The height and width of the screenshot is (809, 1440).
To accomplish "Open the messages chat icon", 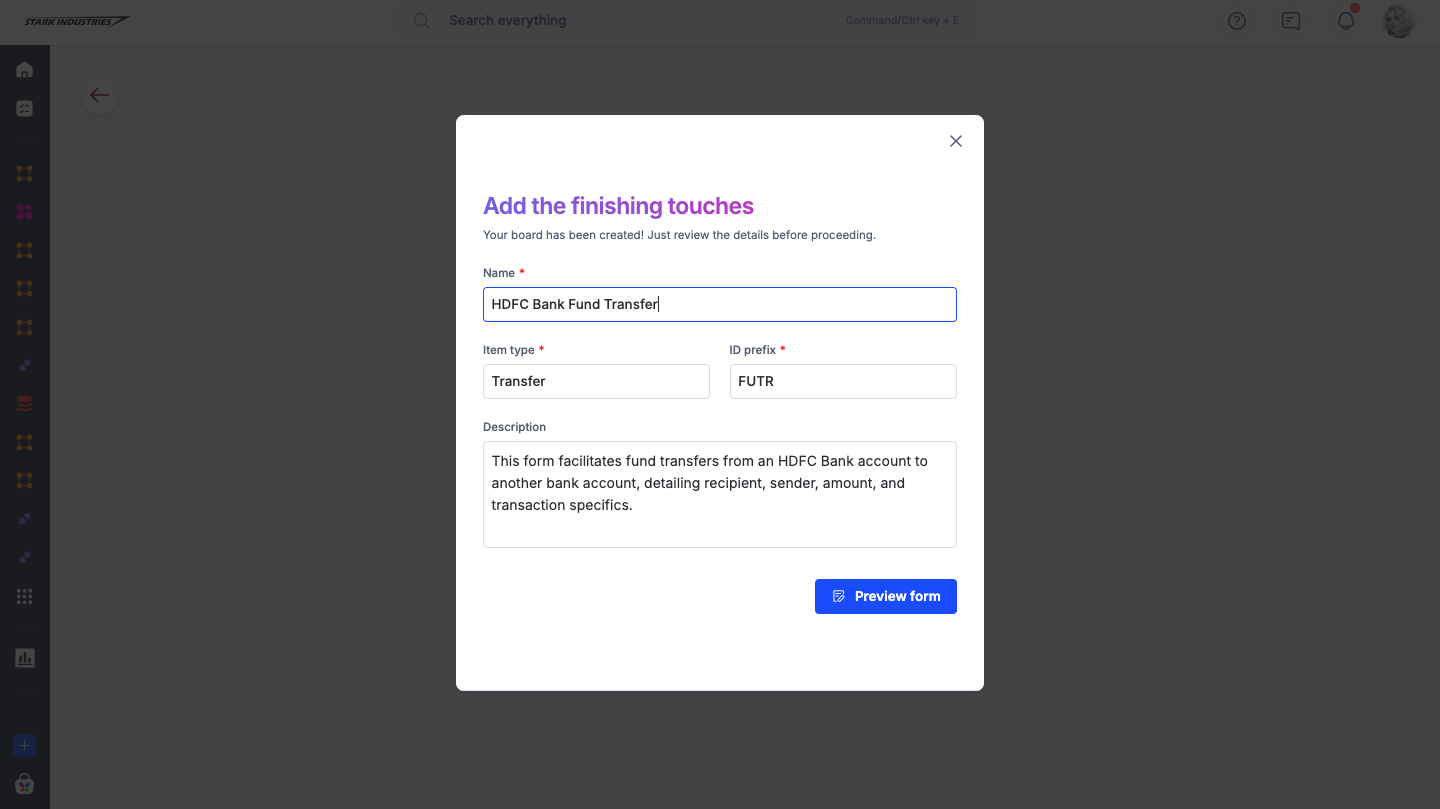I will (1291, 21).
